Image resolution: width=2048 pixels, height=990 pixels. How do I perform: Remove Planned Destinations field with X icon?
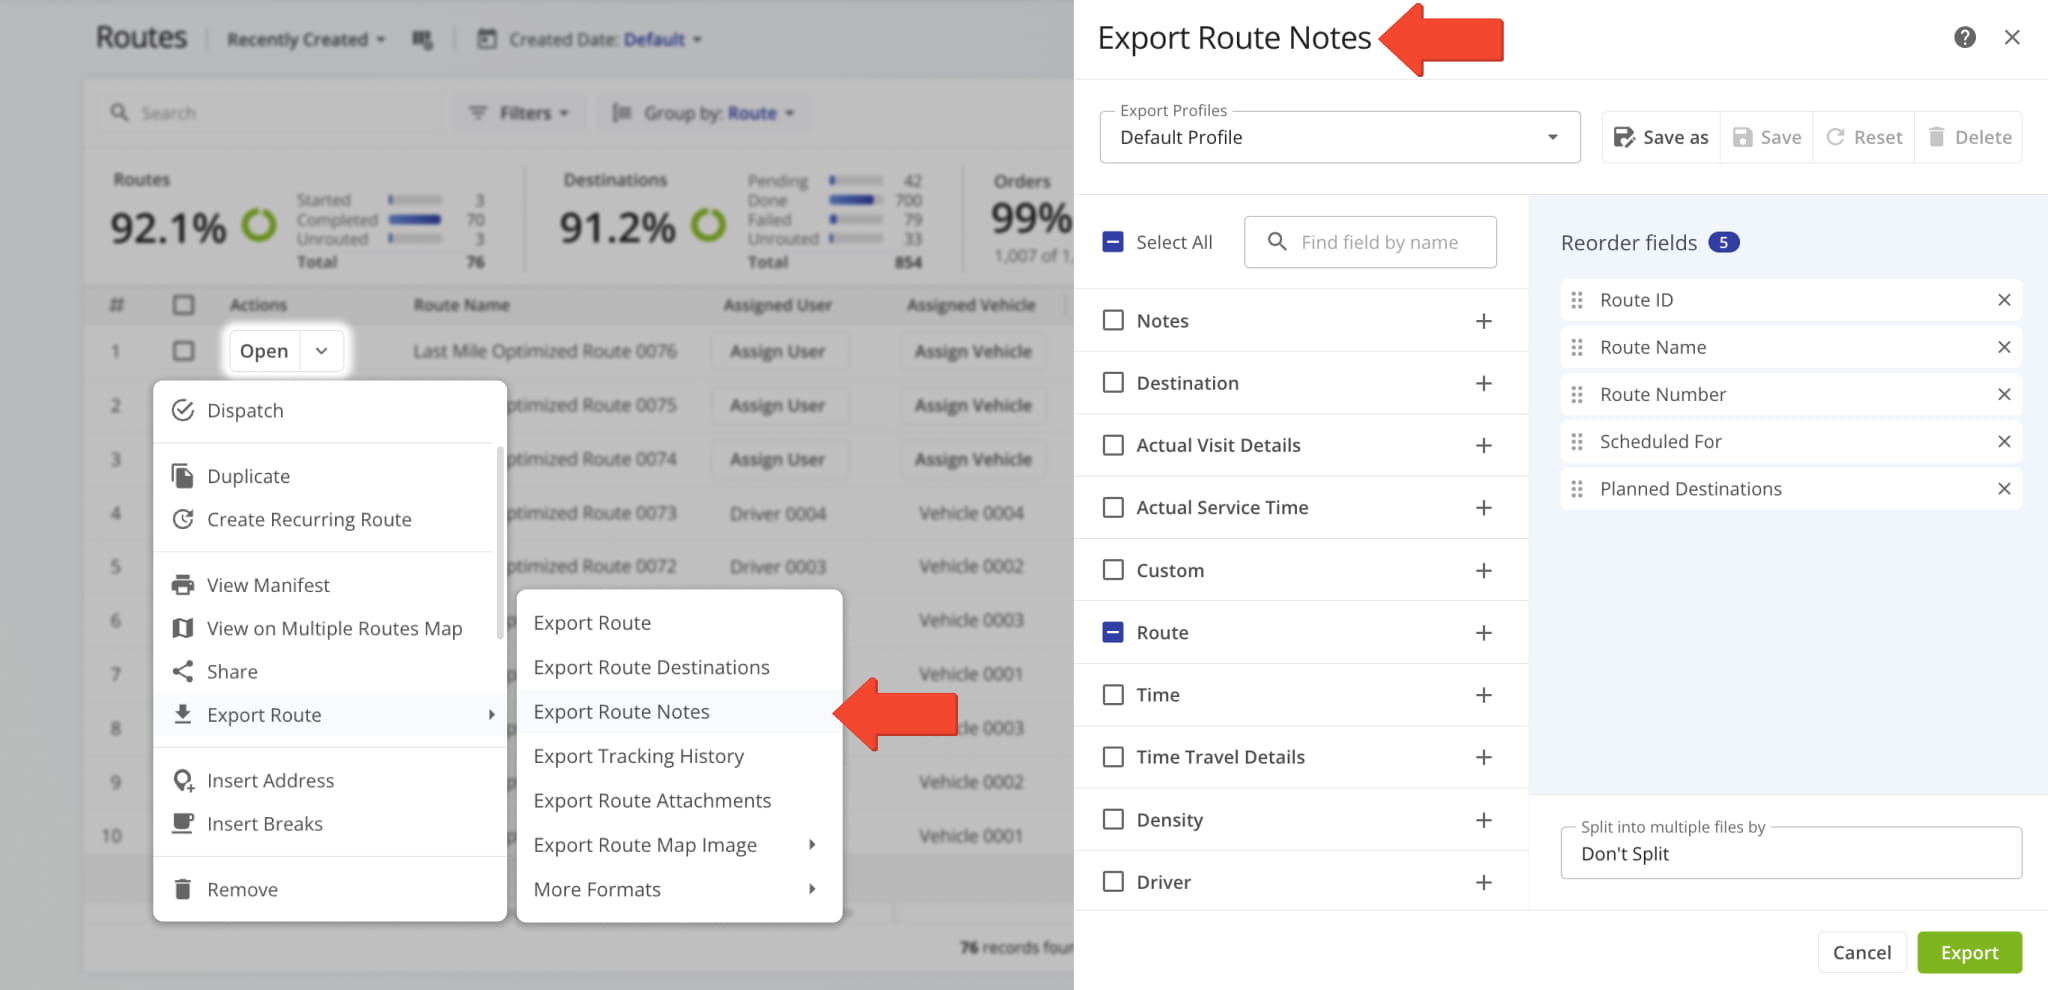[x=2003, y=489]
